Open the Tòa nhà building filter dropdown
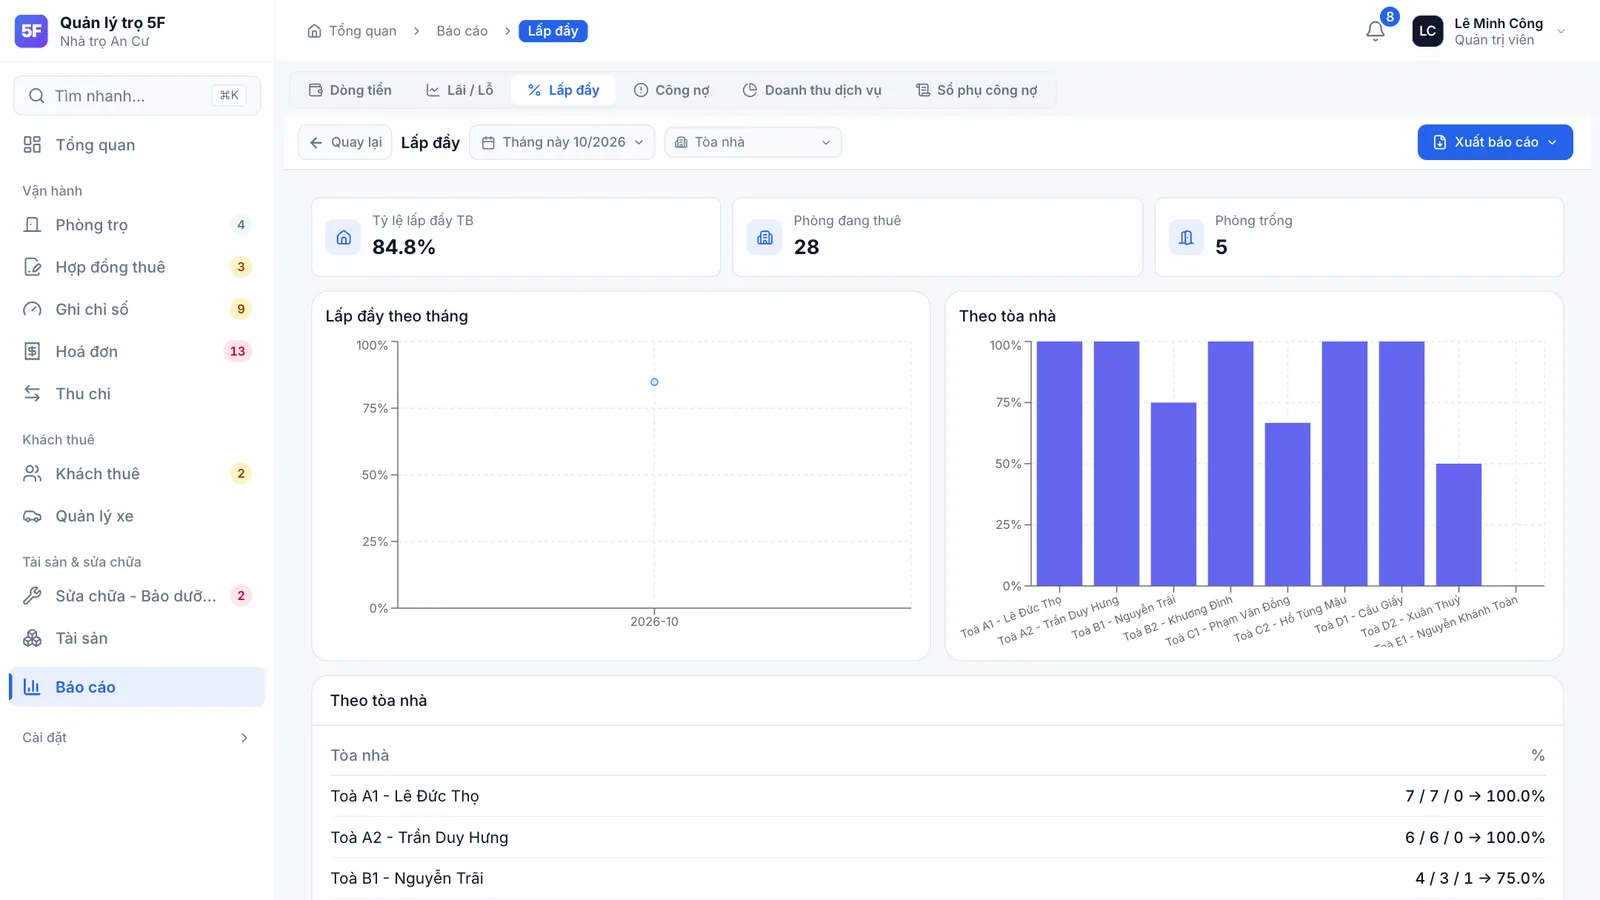Viewport: 1600px width, 900px height. click(753, 142)
